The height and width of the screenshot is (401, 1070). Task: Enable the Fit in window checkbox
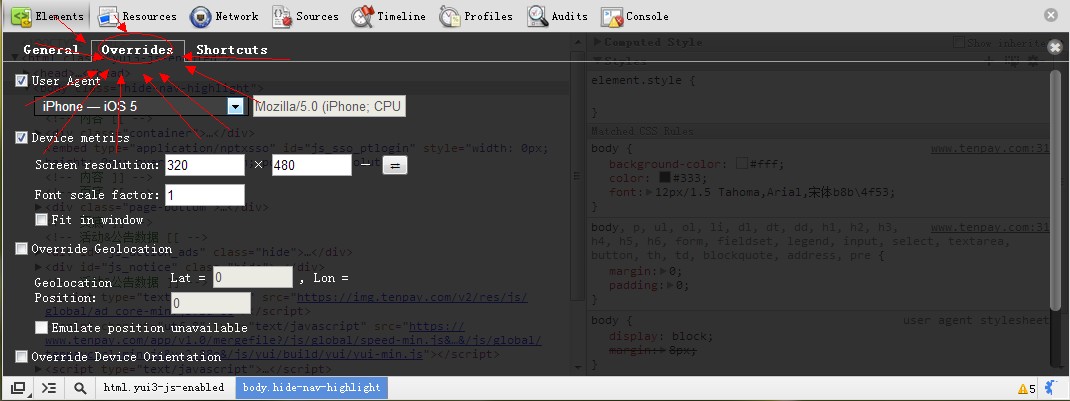tap(42, 220)
